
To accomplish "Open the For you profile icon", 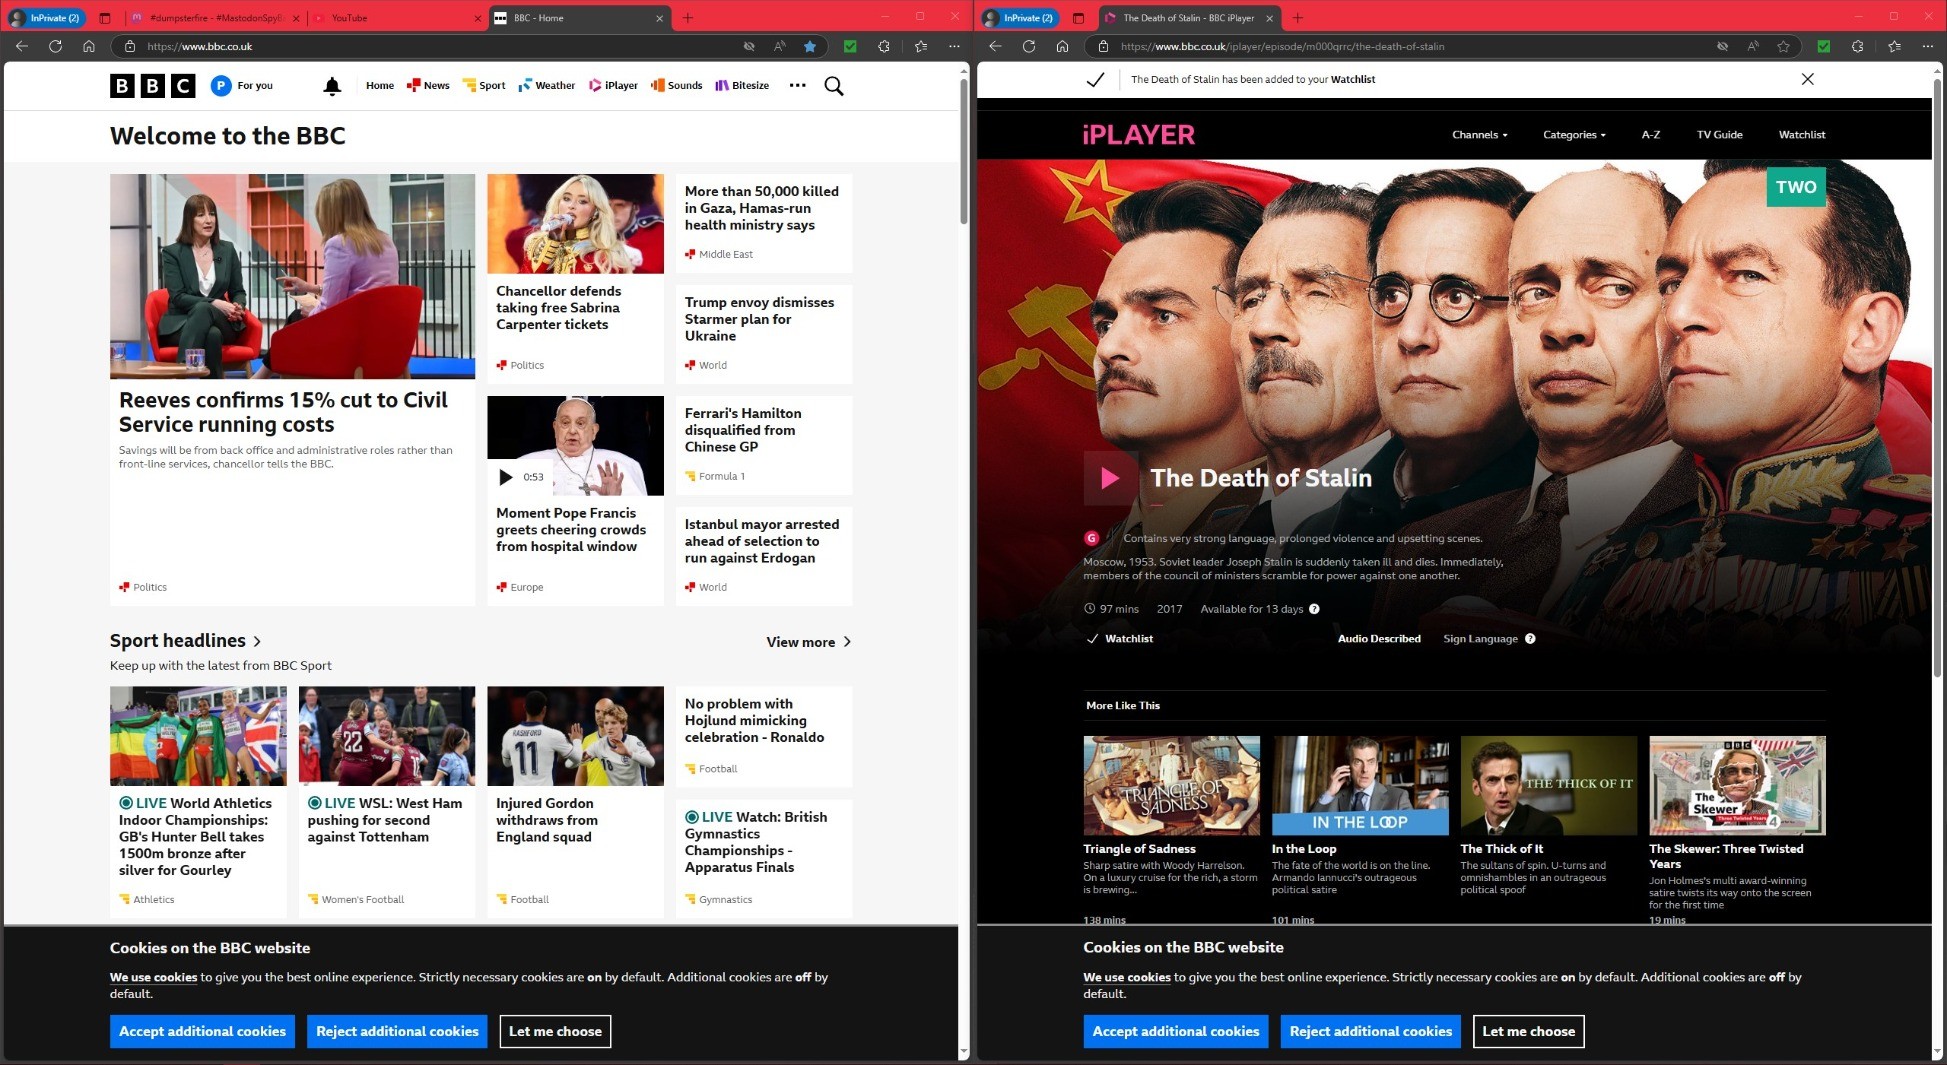I will click(221, 86).
